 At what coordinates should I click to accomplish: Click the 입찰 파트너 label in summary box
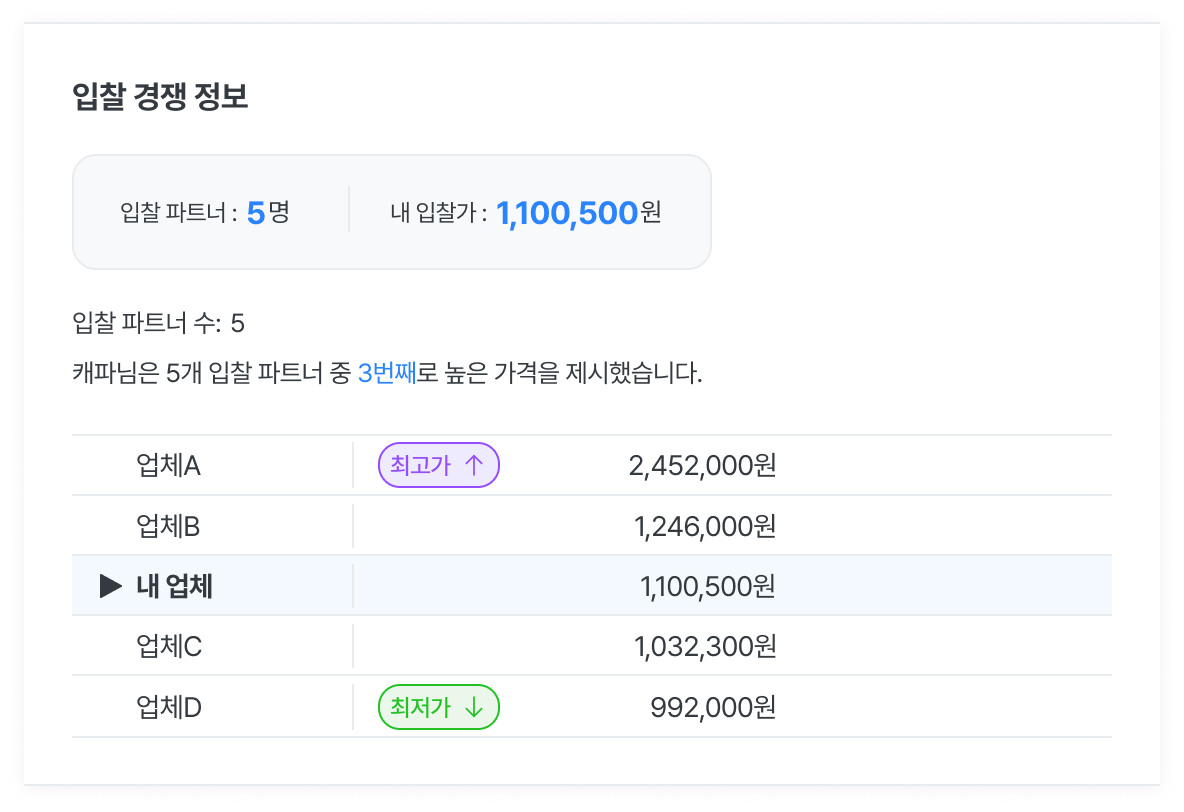click(x=178, y=212)
